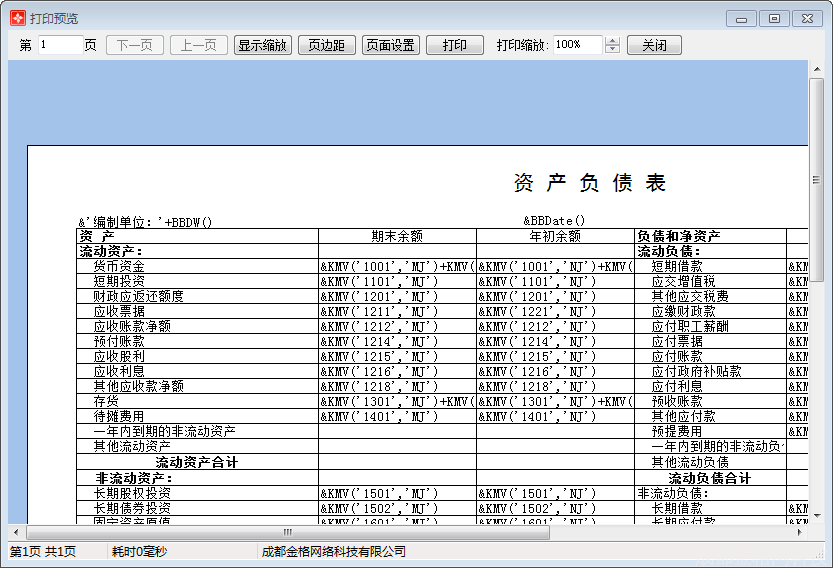The height and width of the screenshot is (568, 833).
Task: Decrease print zoom with down arrow
Action: pyautogui.click(x=613, y=50)
